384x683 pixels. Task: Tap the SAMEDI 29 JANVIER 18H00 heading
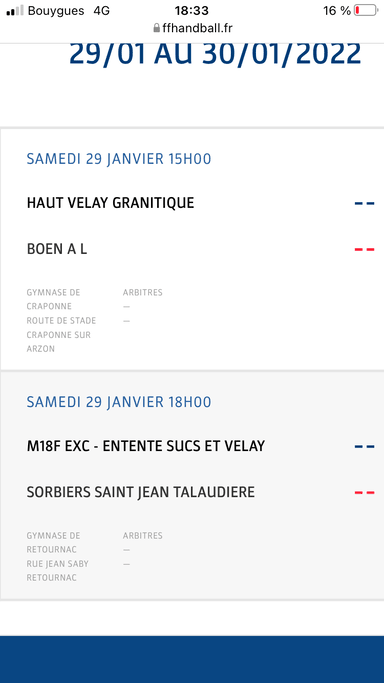tap(119, 402)
